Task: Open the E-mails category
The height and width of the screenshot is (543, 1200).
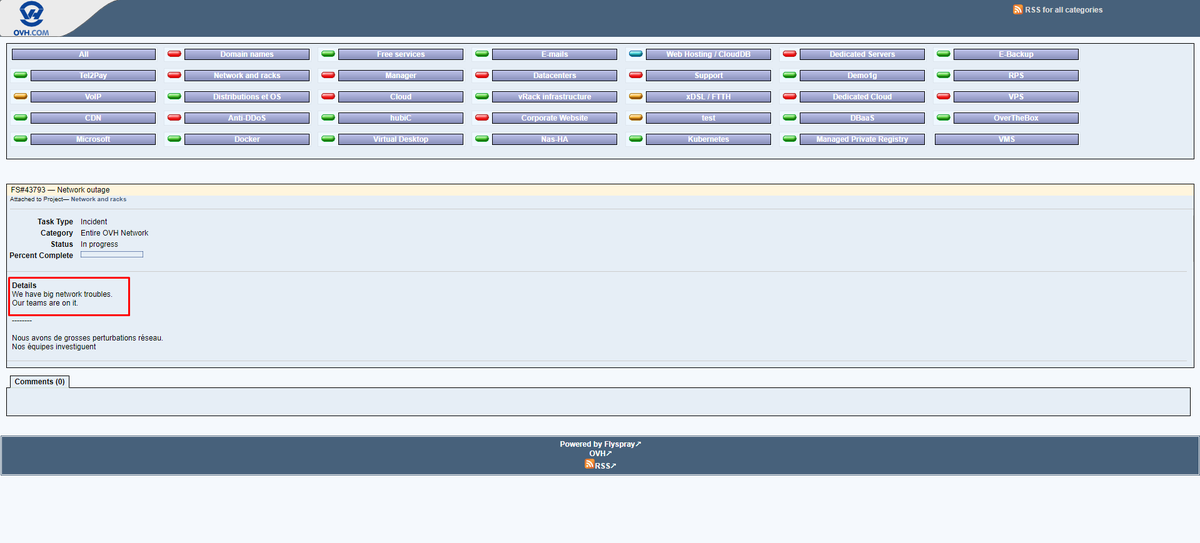Action: (x=555, y=54)
